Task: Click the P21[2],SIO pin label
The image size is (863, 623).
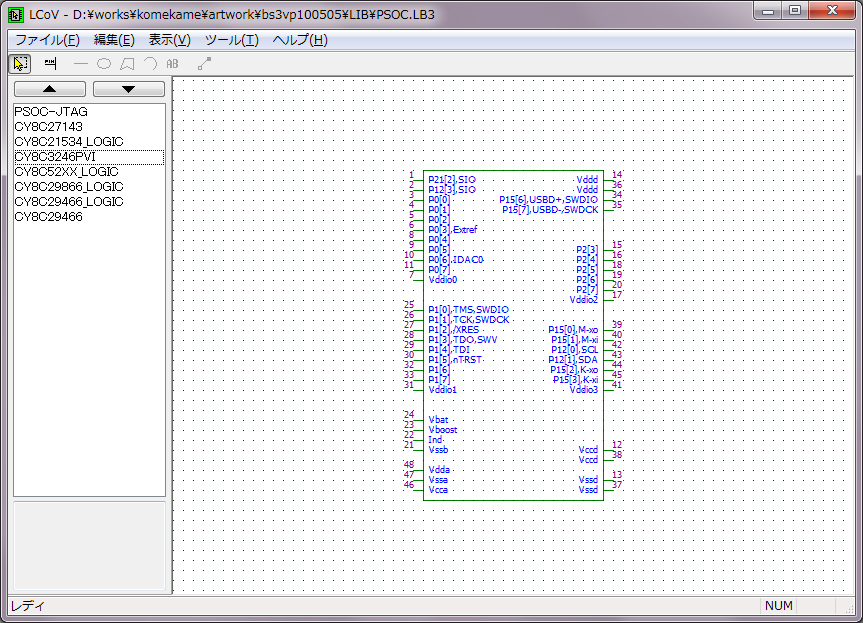Action: (452, 179)
